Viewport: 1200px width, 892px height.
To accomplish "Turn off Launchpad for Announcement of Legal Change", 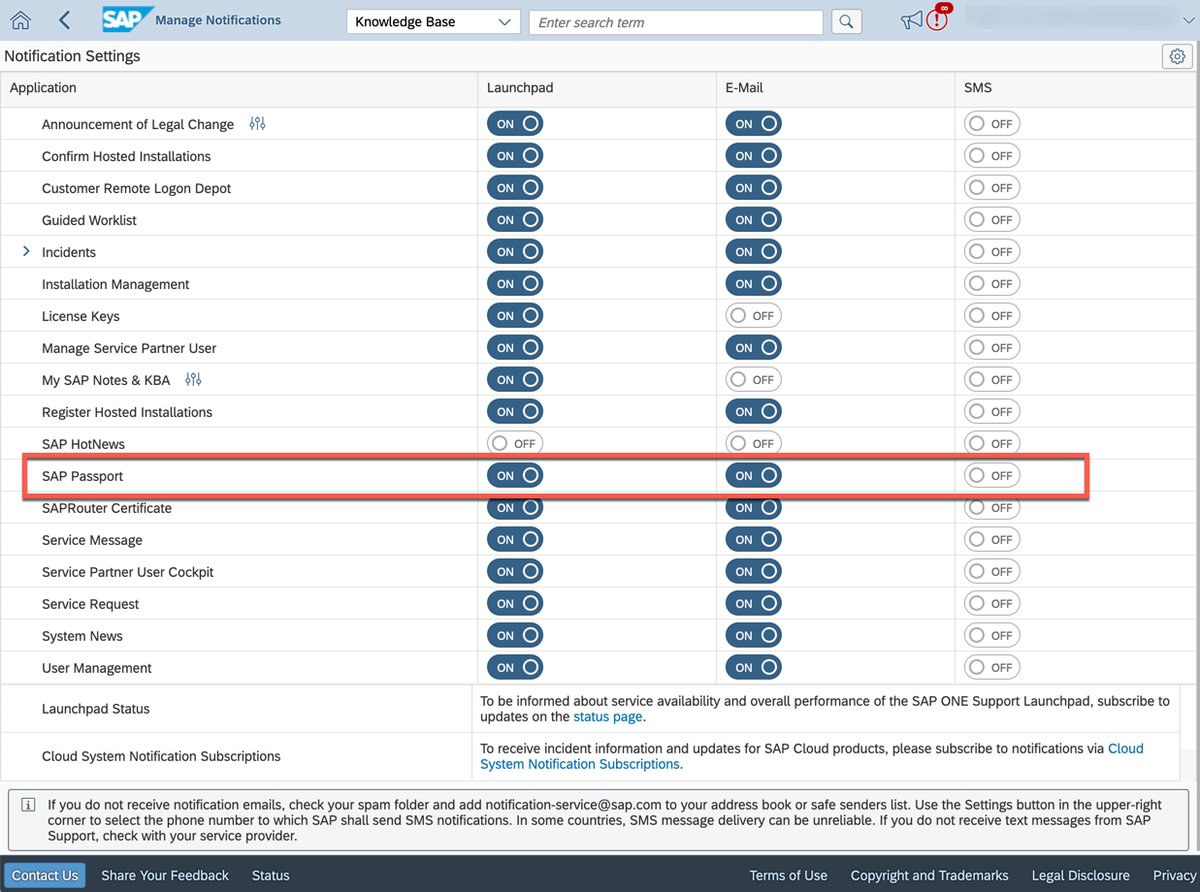I will pos(515,124).
